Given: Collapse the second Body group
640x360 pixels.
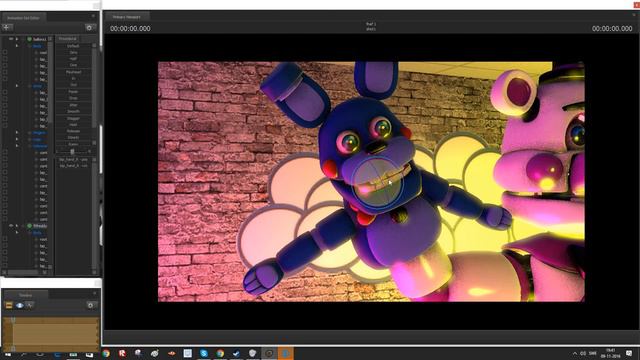Looking at the screenshot, I should click(17, 232).
